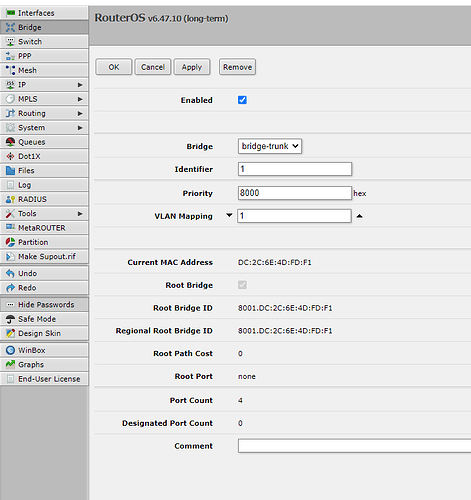Click the MPLS icon
The image size is (471, 500).
[10, 99]
